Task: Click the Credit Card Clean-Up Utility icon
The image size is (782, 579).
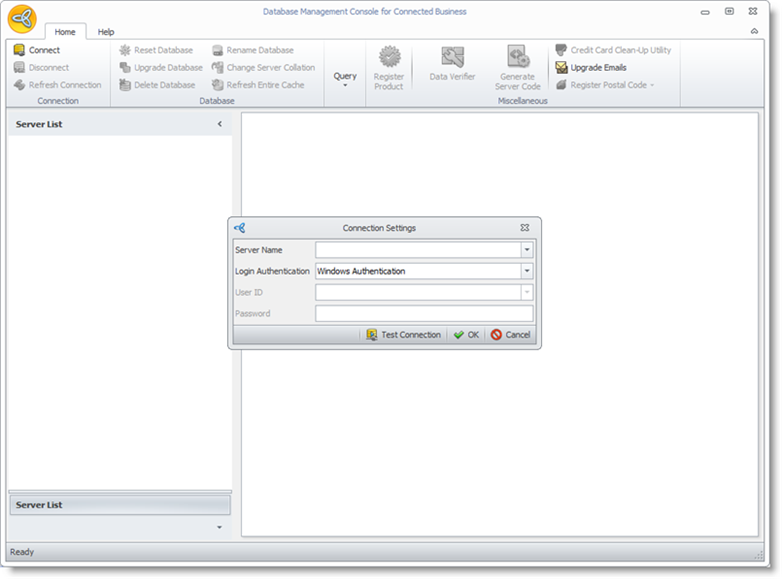Action: point(562,50)
